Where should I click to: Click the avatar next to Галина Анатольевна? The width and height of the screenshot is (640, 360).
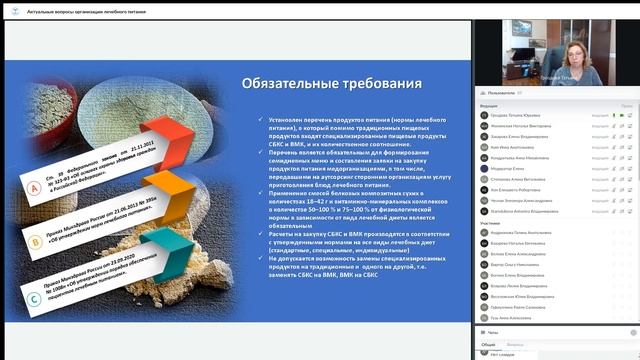(484, 233)
